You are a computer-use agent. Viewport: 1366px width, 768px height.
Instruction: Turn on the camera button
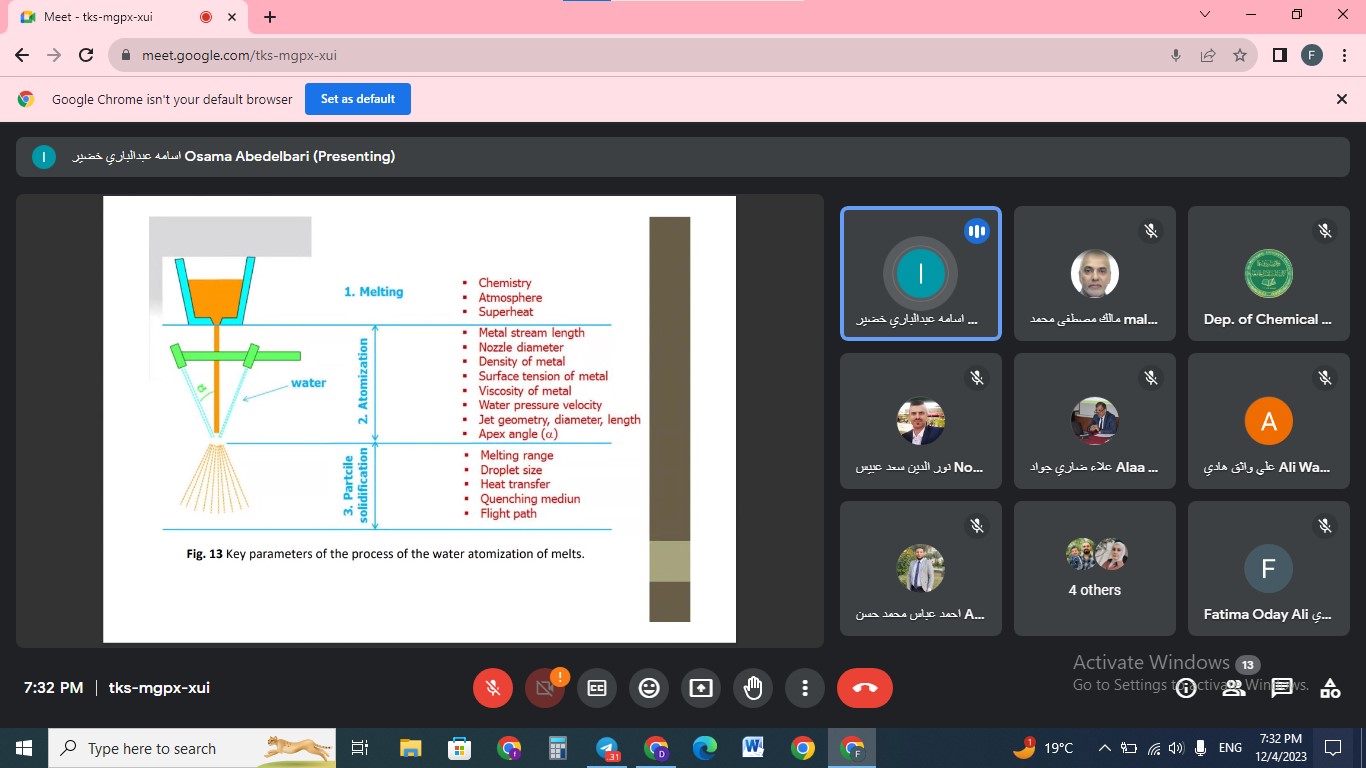[545, 688]
